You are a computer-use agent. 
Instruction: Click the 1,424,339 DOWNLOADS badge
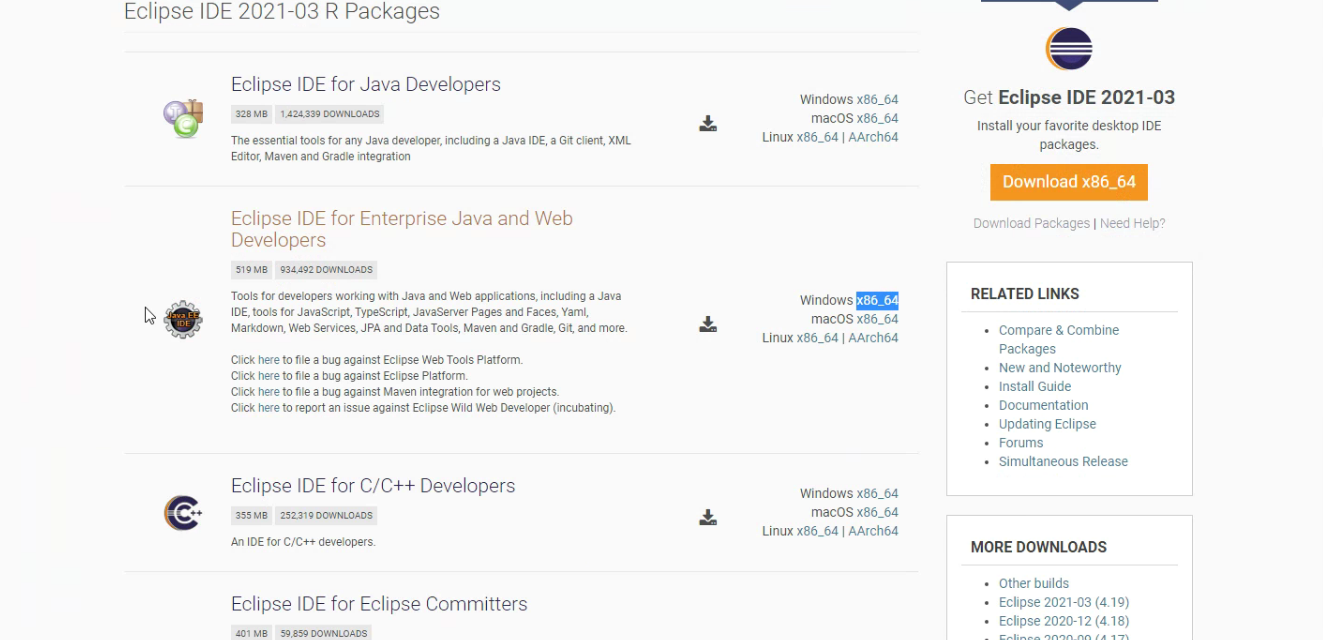[330, 114]
